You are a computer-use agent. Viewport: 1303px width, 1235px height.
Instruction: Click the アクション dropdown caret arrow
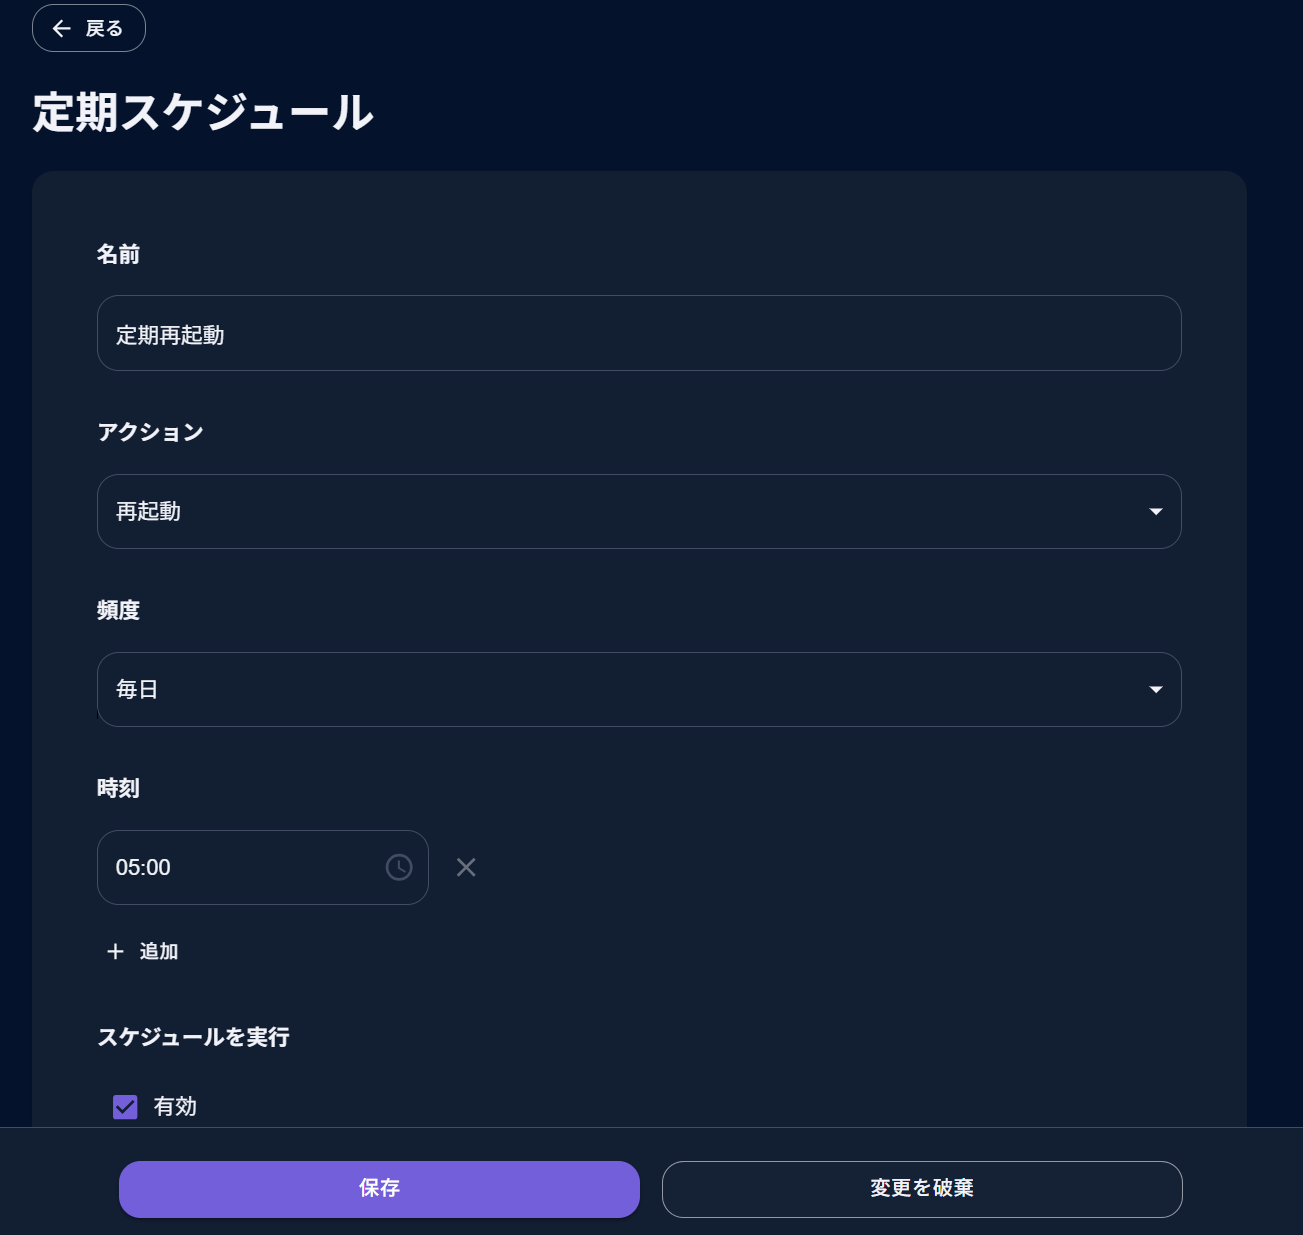tap(1156, 511)
